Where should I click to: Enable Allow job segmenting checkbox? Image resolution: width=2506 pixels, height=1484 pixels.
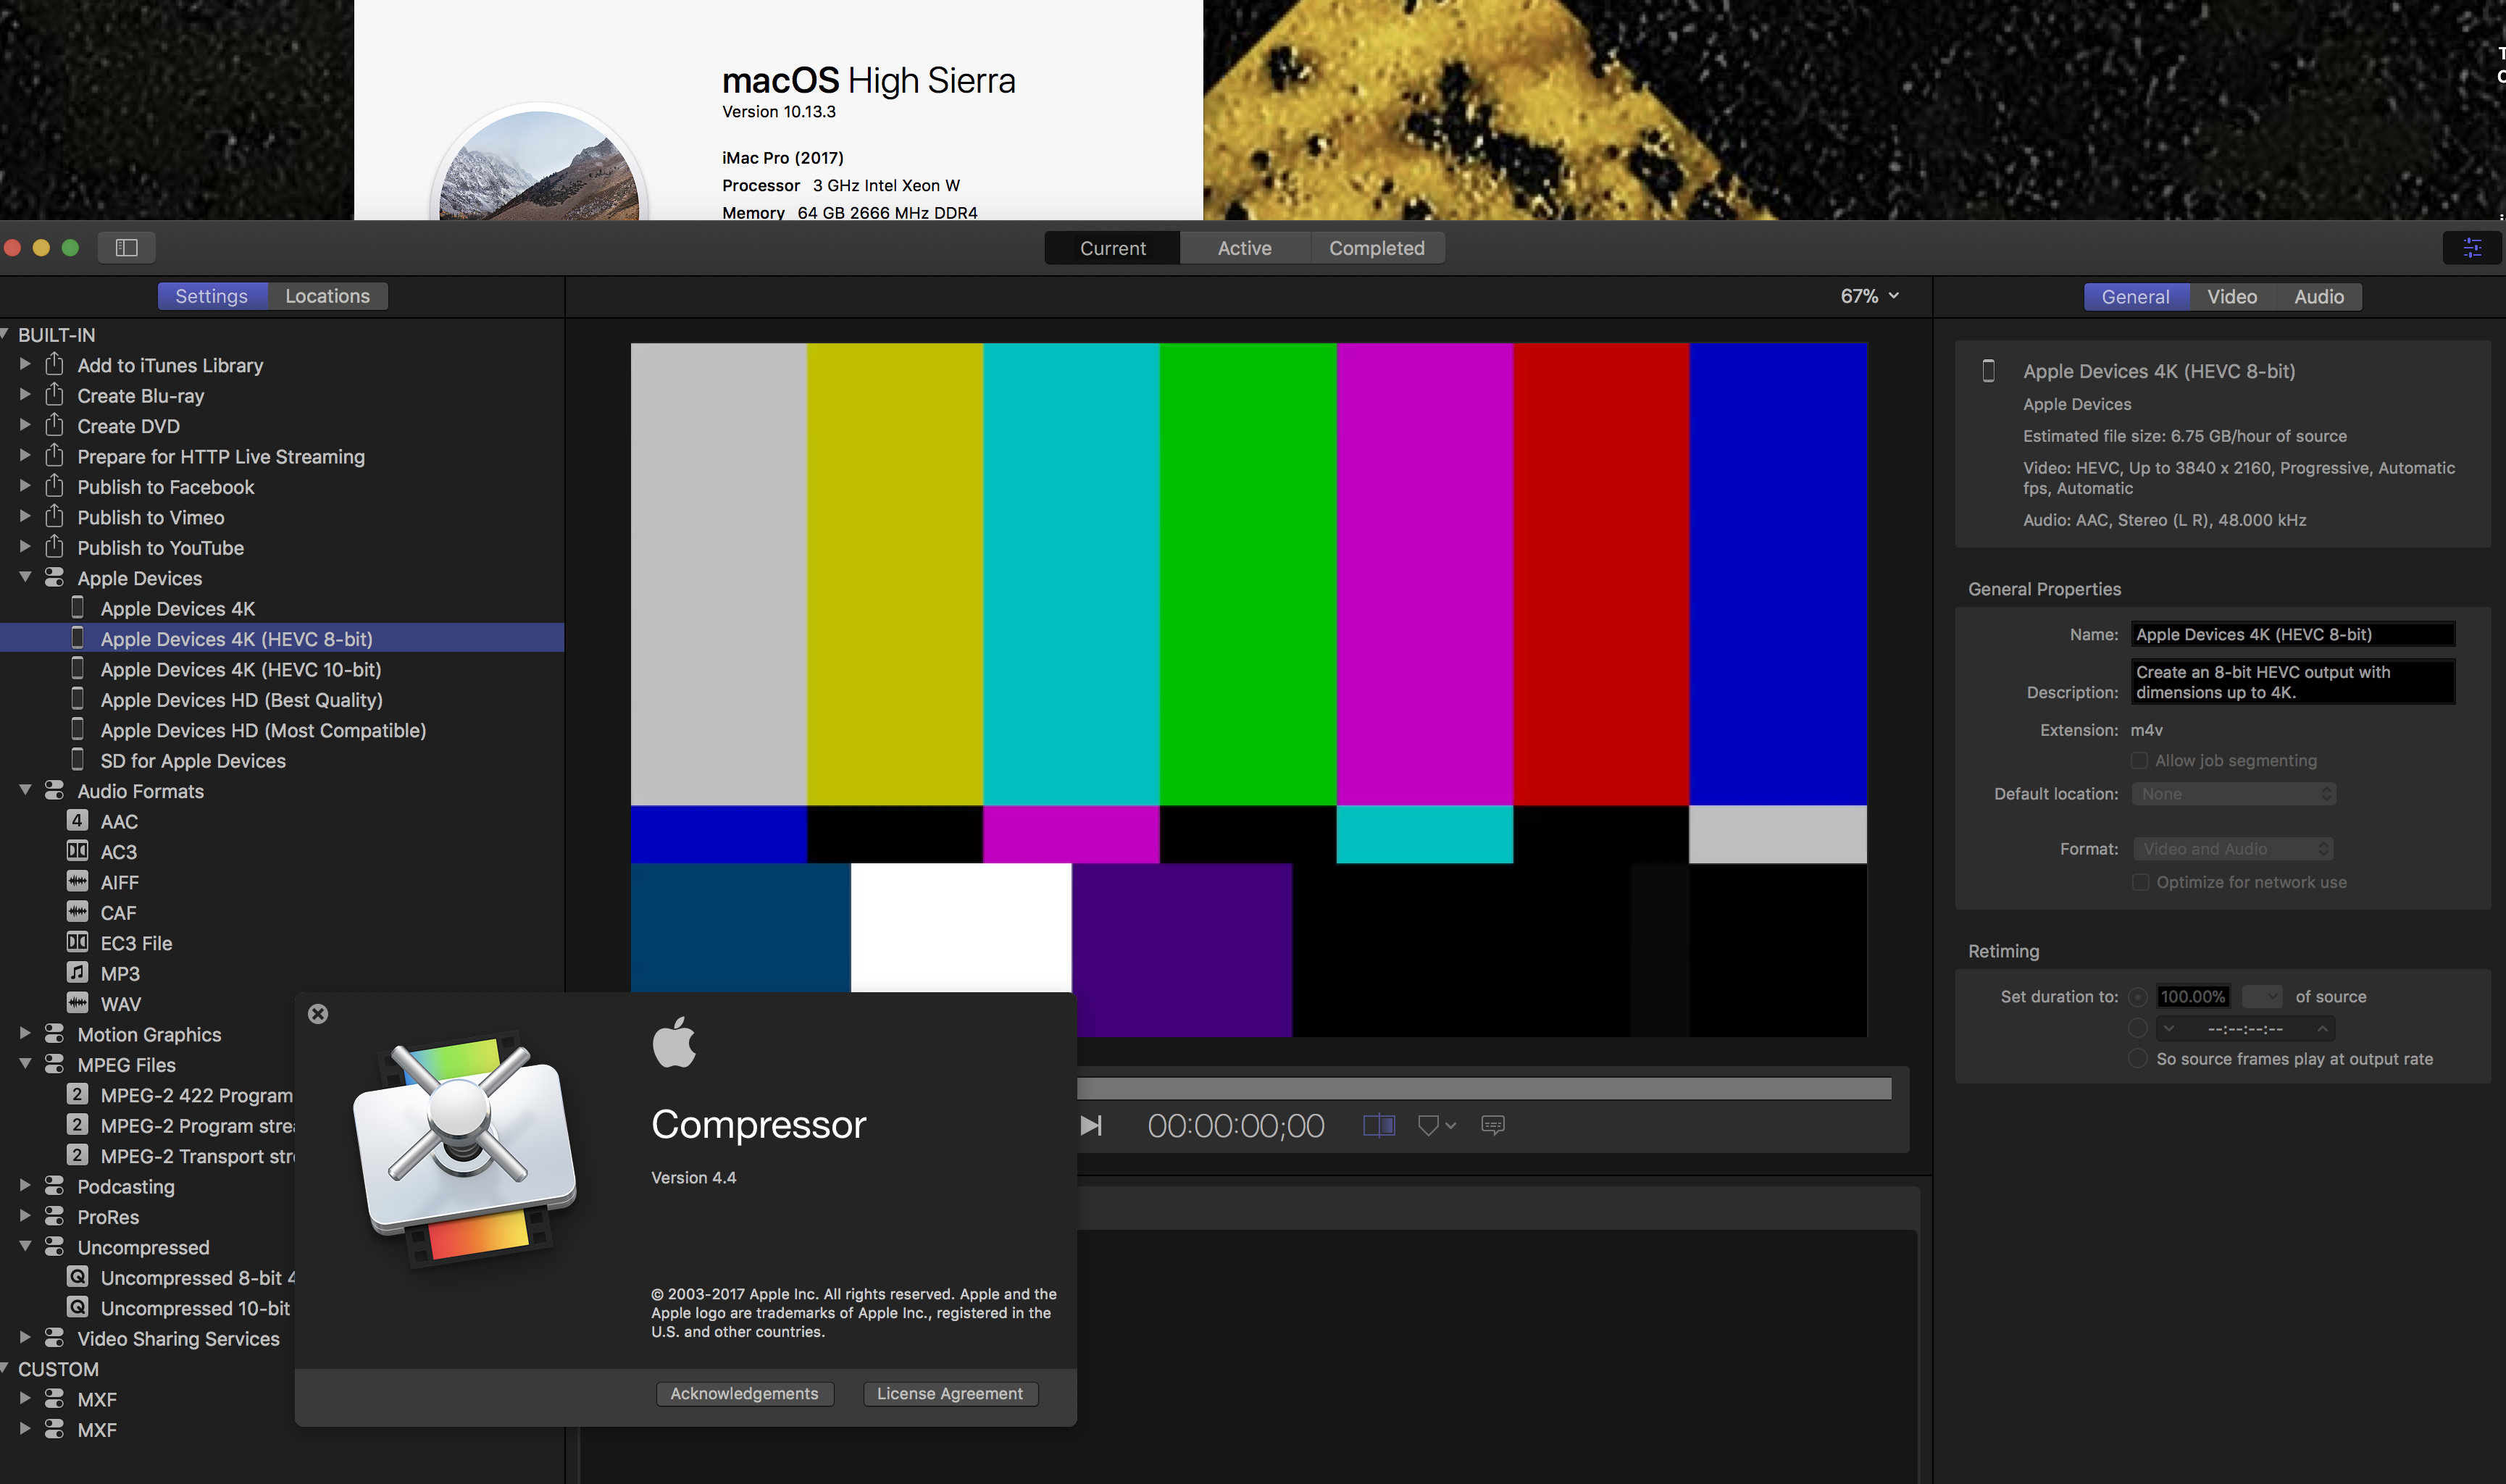point(2139,761)
